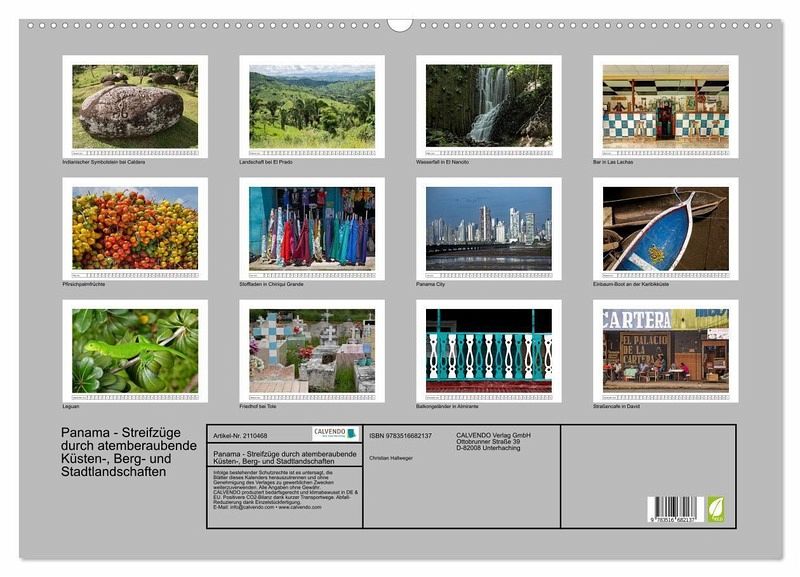Select the Straßencafe in David photo
Viewport: 800px width, 577px height.
(666, 351)
